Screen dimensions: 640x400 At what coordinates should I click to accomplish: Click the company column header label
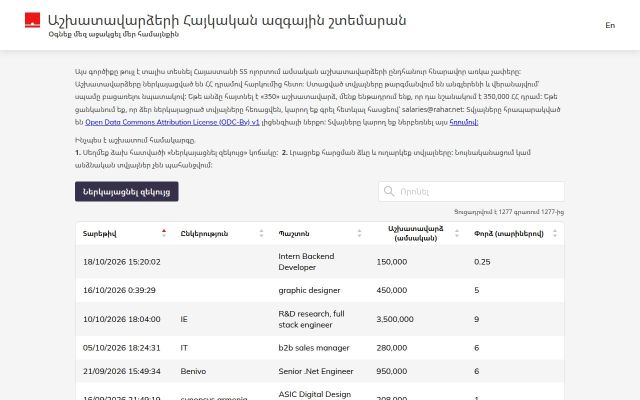(204, 233)
